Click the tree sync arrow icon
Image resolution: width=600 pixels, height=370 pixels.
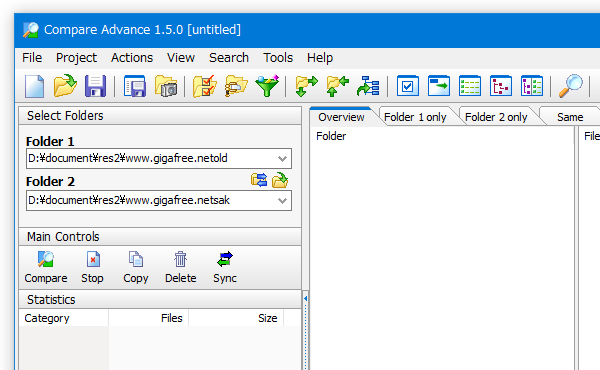(368, 86)
